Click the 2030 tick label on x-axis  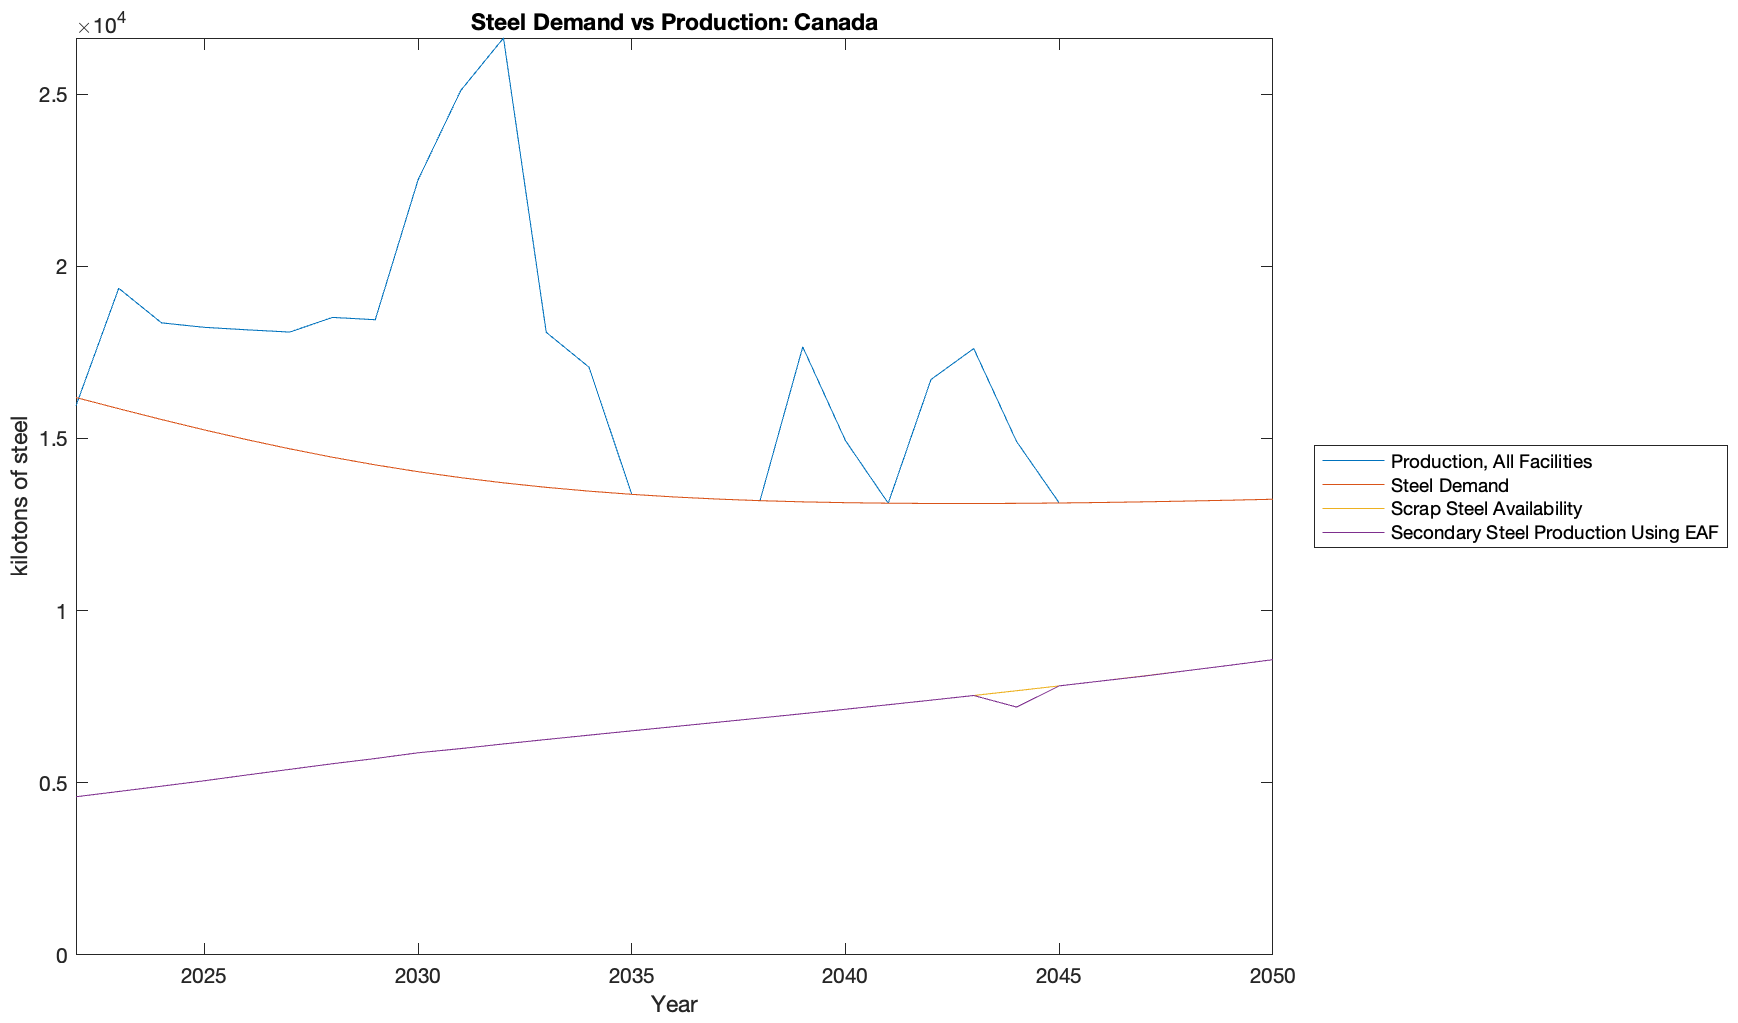tap(417, 976)
